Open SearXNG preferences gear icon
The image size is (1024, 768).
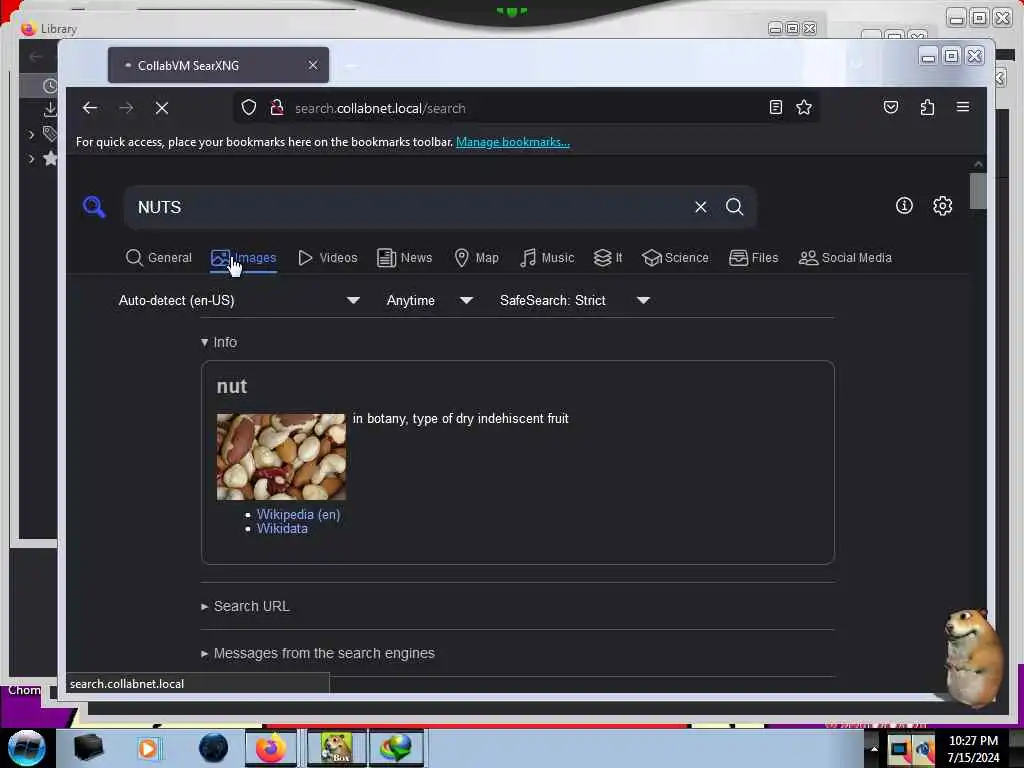point(942,206)
